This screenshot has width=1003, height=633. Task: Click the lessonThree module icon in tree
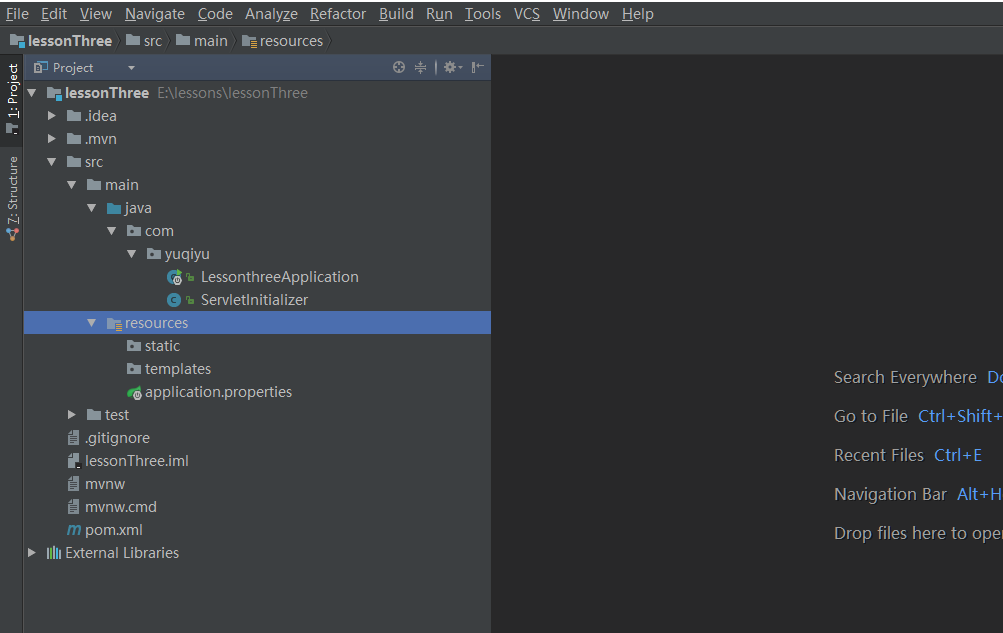click(54, 93)
